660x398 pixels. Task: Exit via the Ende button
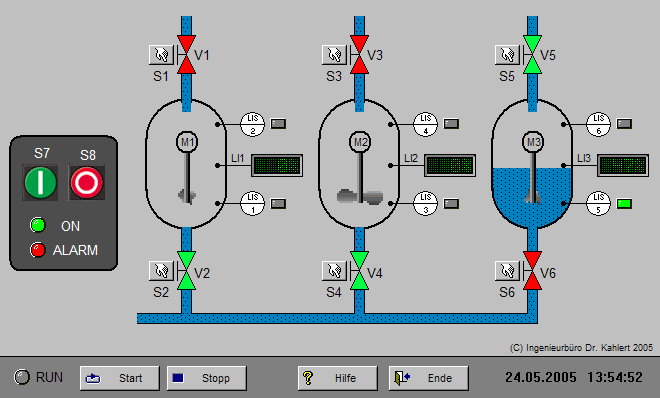pos(428,378)
